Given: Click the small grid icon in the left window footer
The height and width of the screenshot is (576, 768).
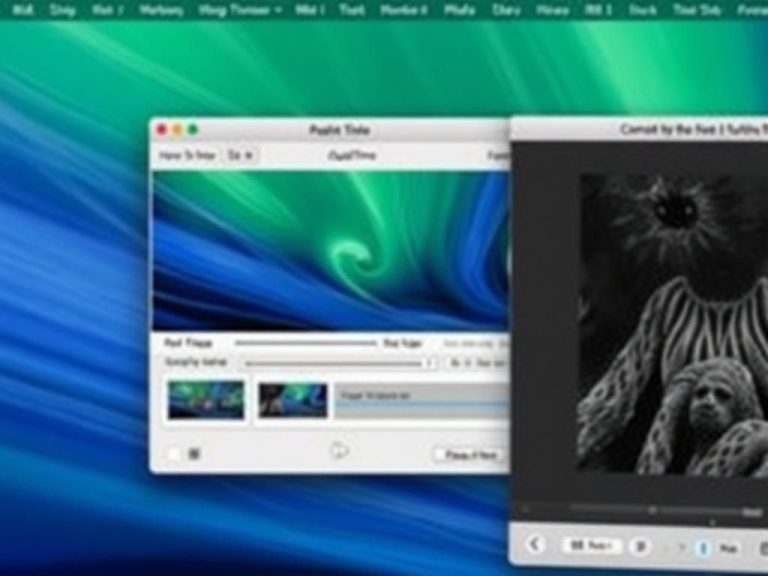Looking at the screenshot, I should pyautogui.click(x=194, y=454).
